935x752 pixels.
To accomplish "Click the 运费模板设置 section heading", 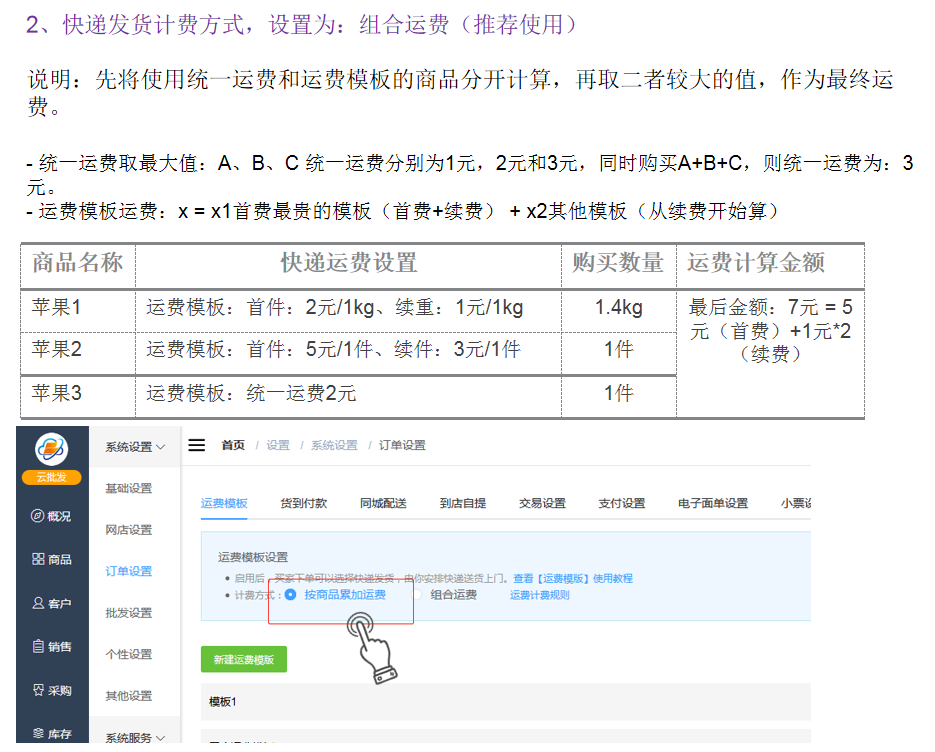I will 253,558.
